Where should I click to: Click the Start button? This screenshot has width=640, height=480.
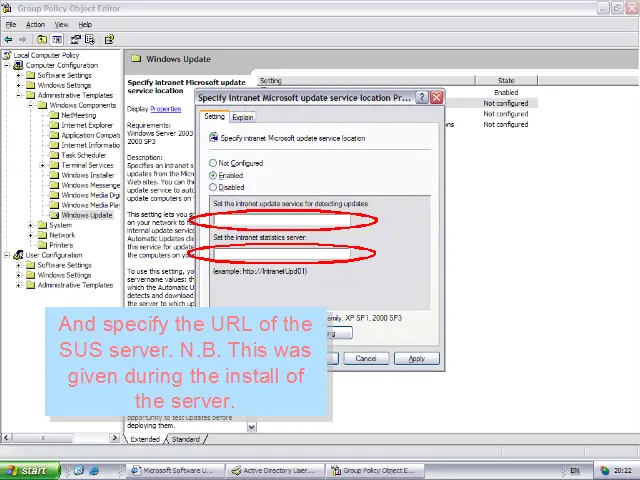tap(30, 471)
